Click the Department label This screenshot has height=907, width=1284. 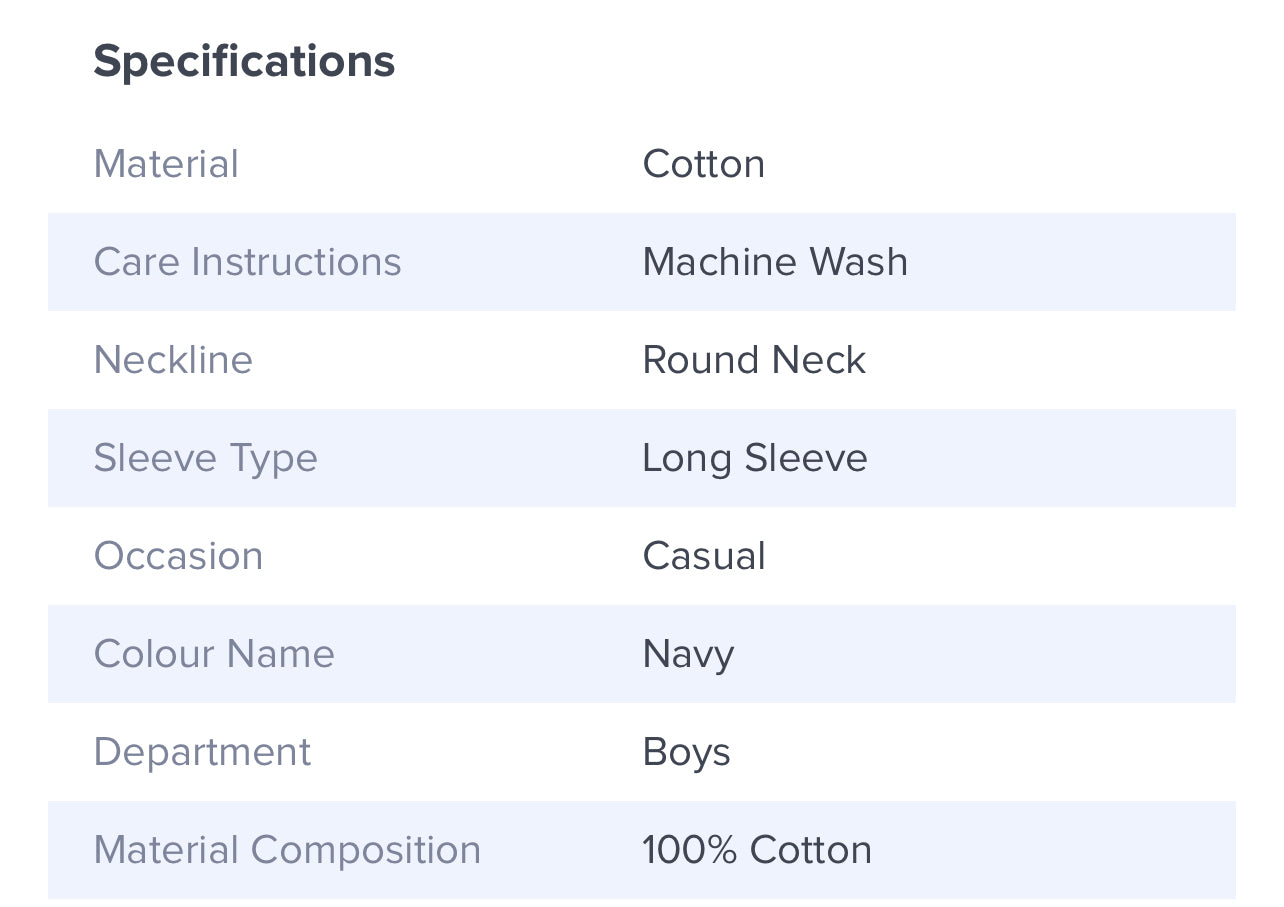(202, 752)
